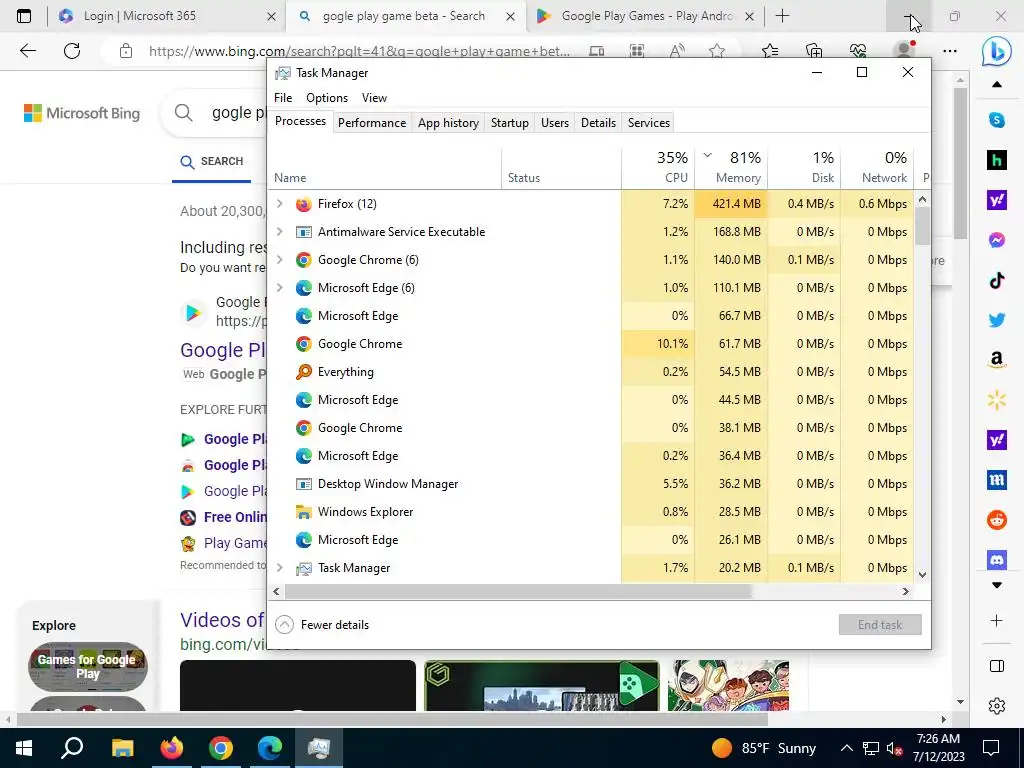Open Windows Start menu
Image resolution: width=1024 pixels, height=768 pixels.
tap(24, 748)
